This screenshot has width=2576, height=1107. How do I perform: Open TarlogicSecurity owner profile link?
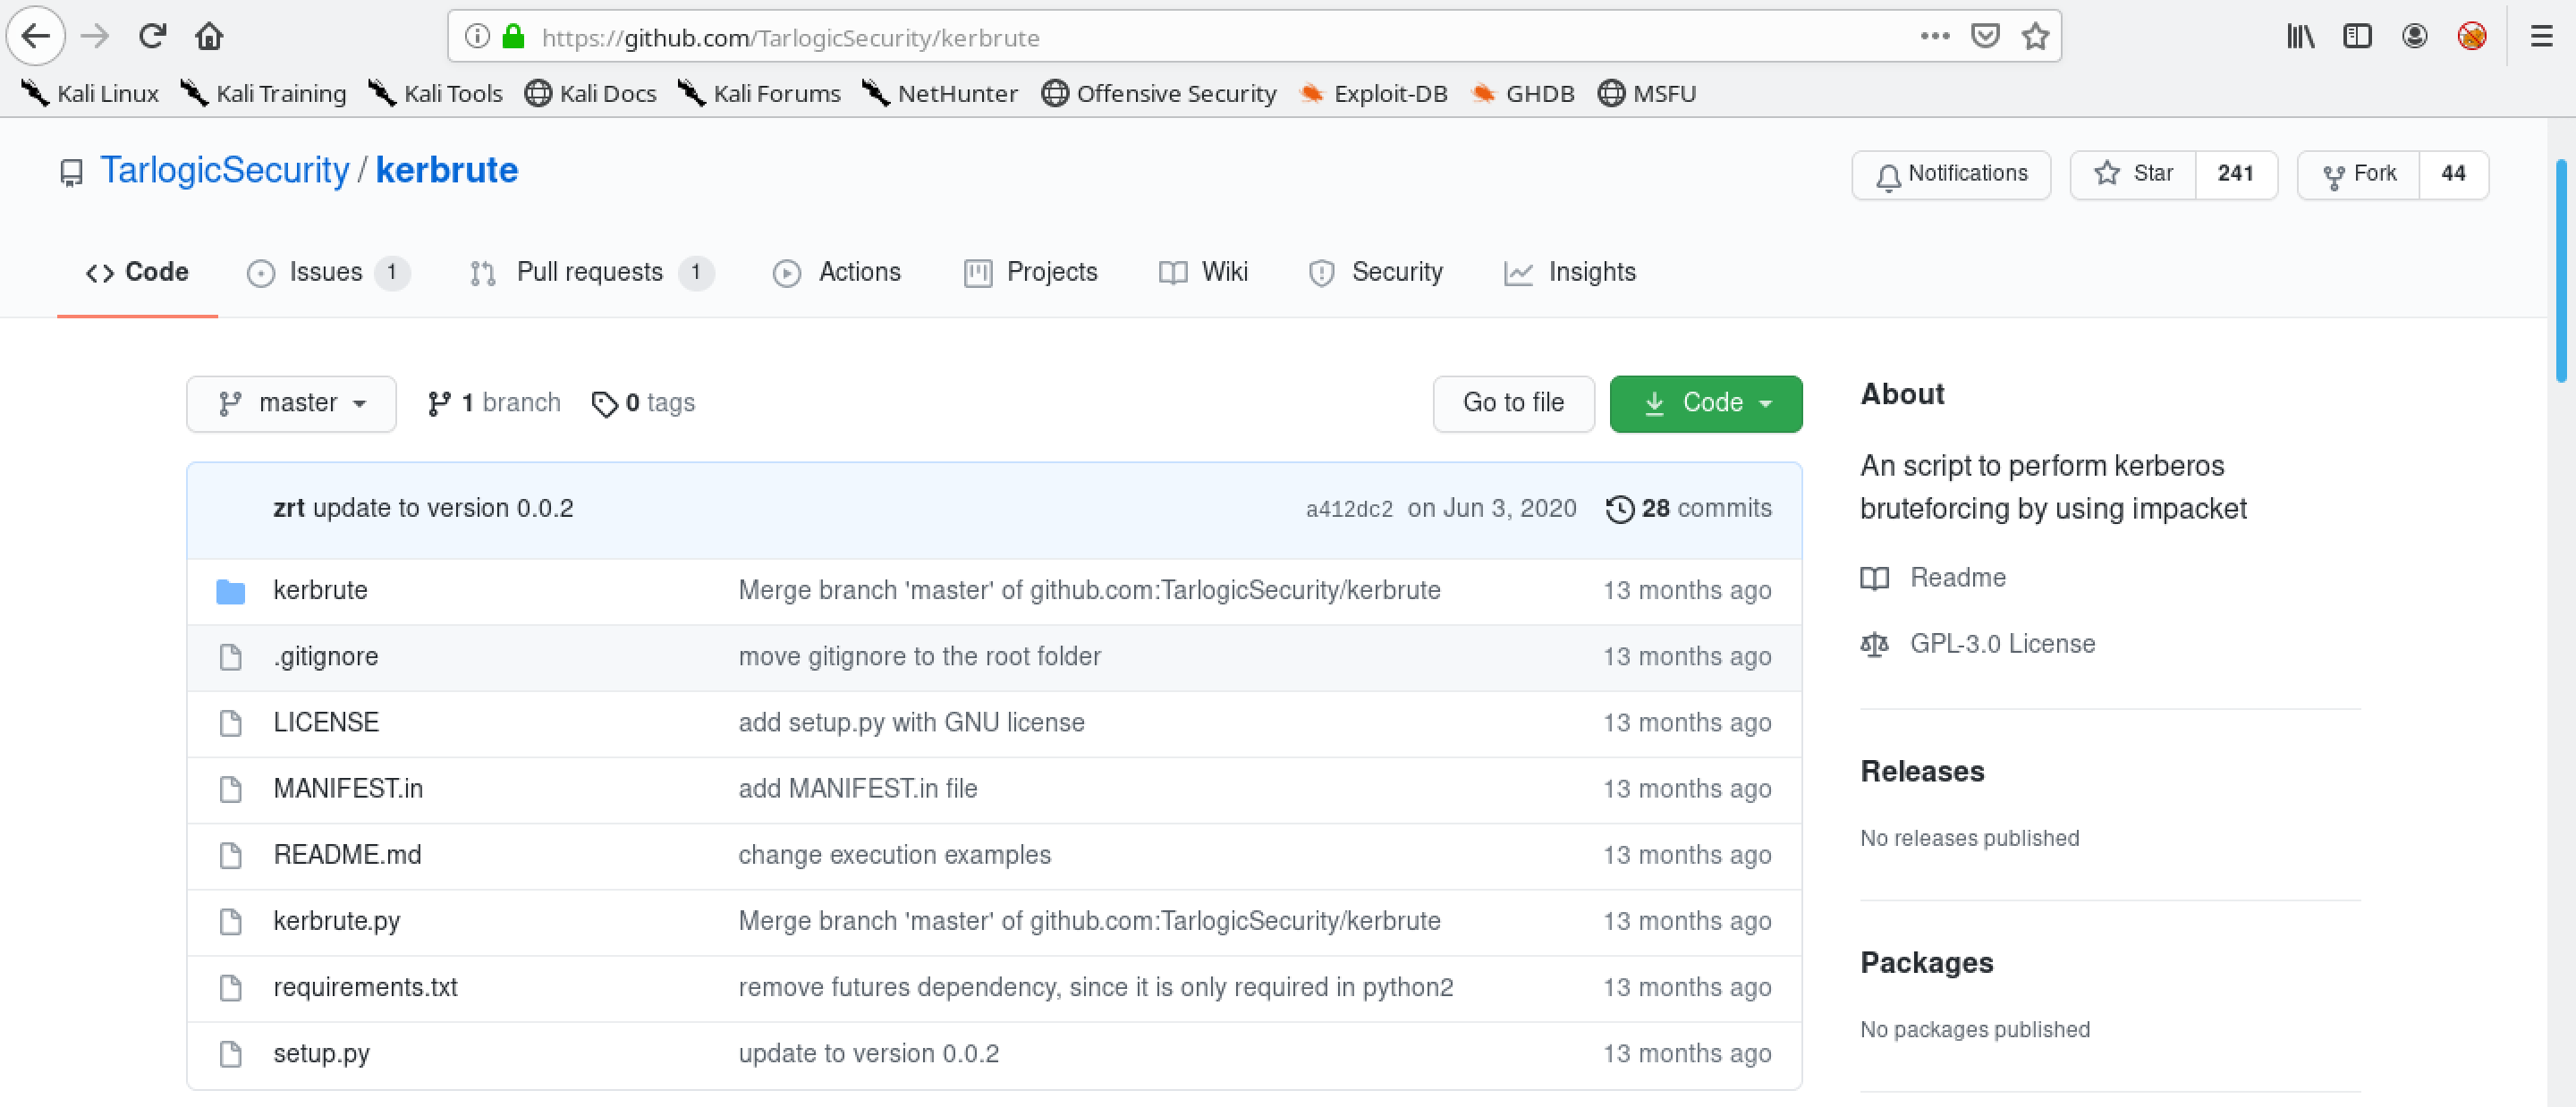225,170
